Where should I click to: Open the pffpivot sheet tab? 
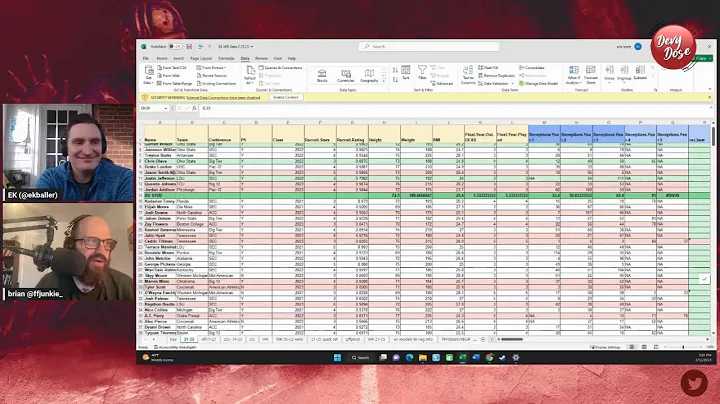pyautogui.click(x=353, y=339)
